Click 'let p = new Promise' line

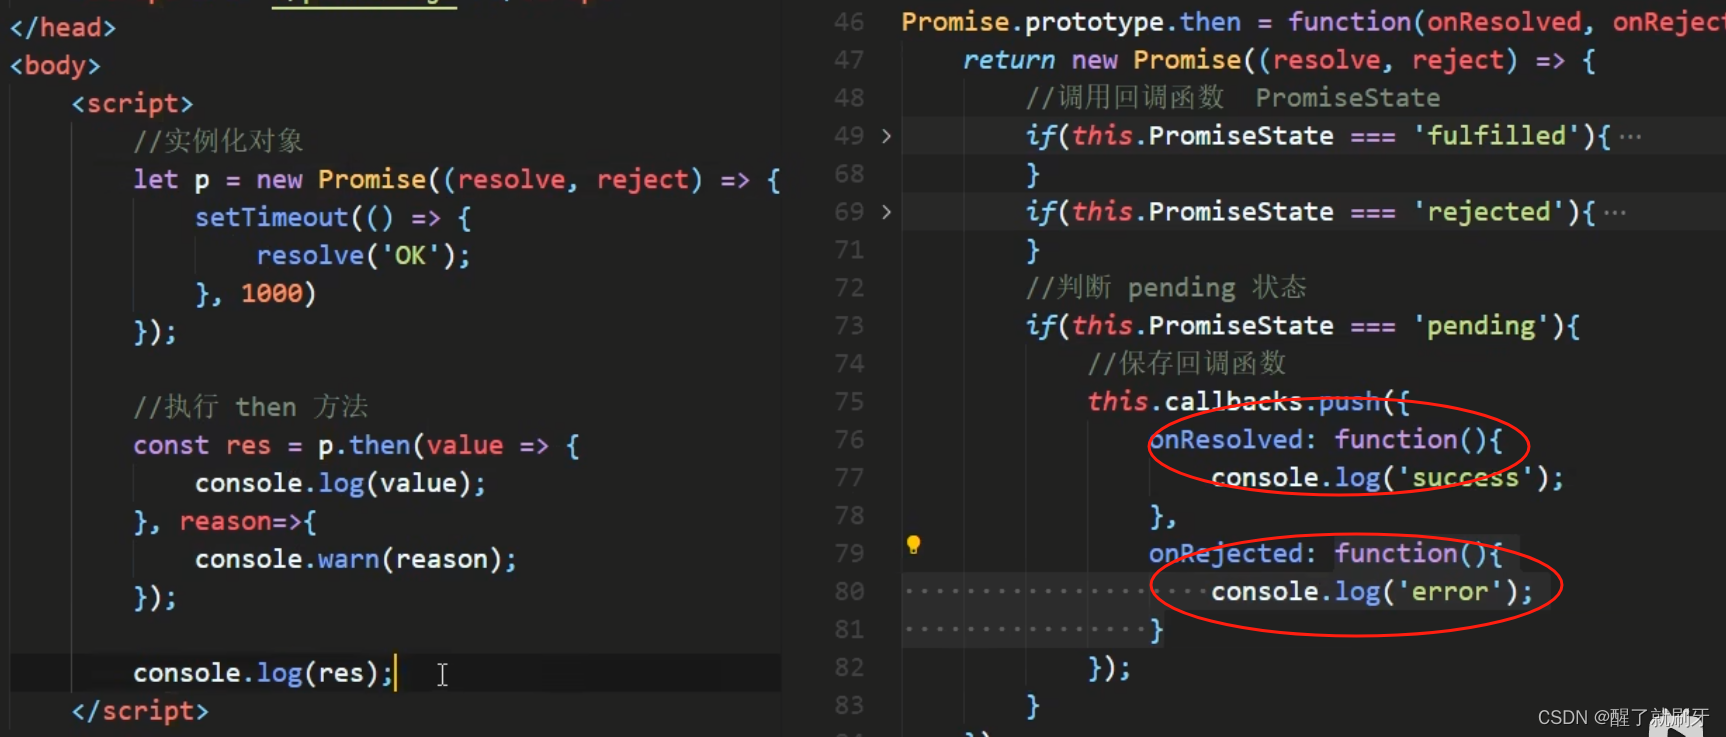pyautogui.click(x=457, y=180)
